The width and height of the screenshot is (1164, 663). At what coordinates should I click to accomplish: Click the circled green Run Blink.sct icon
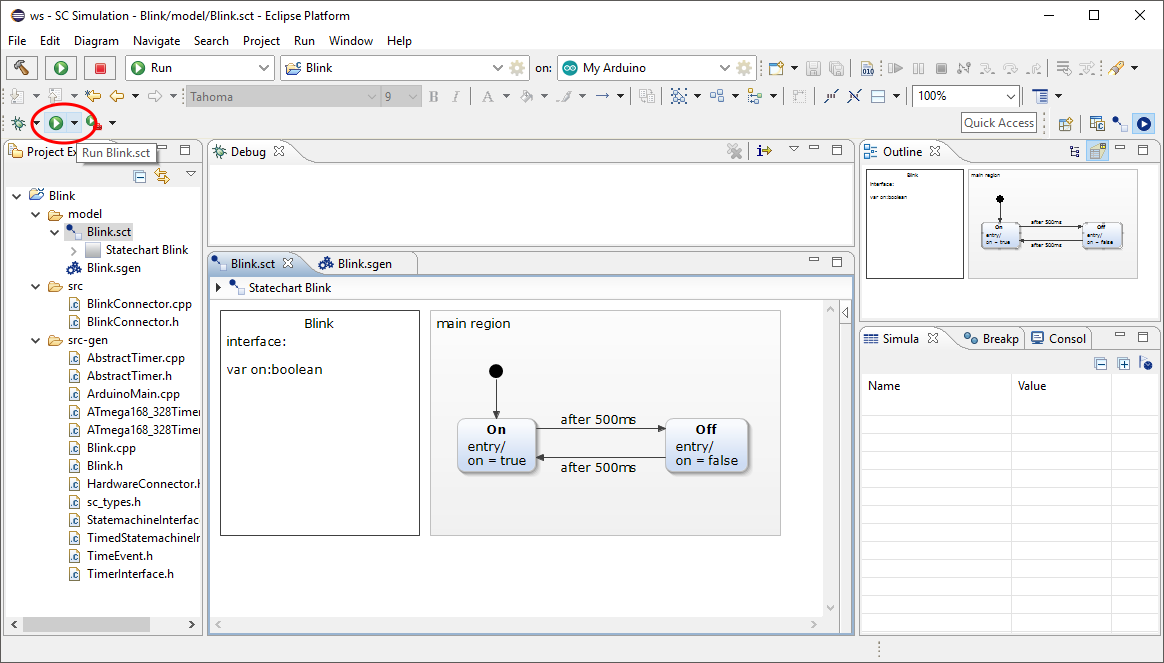point(58,122)
